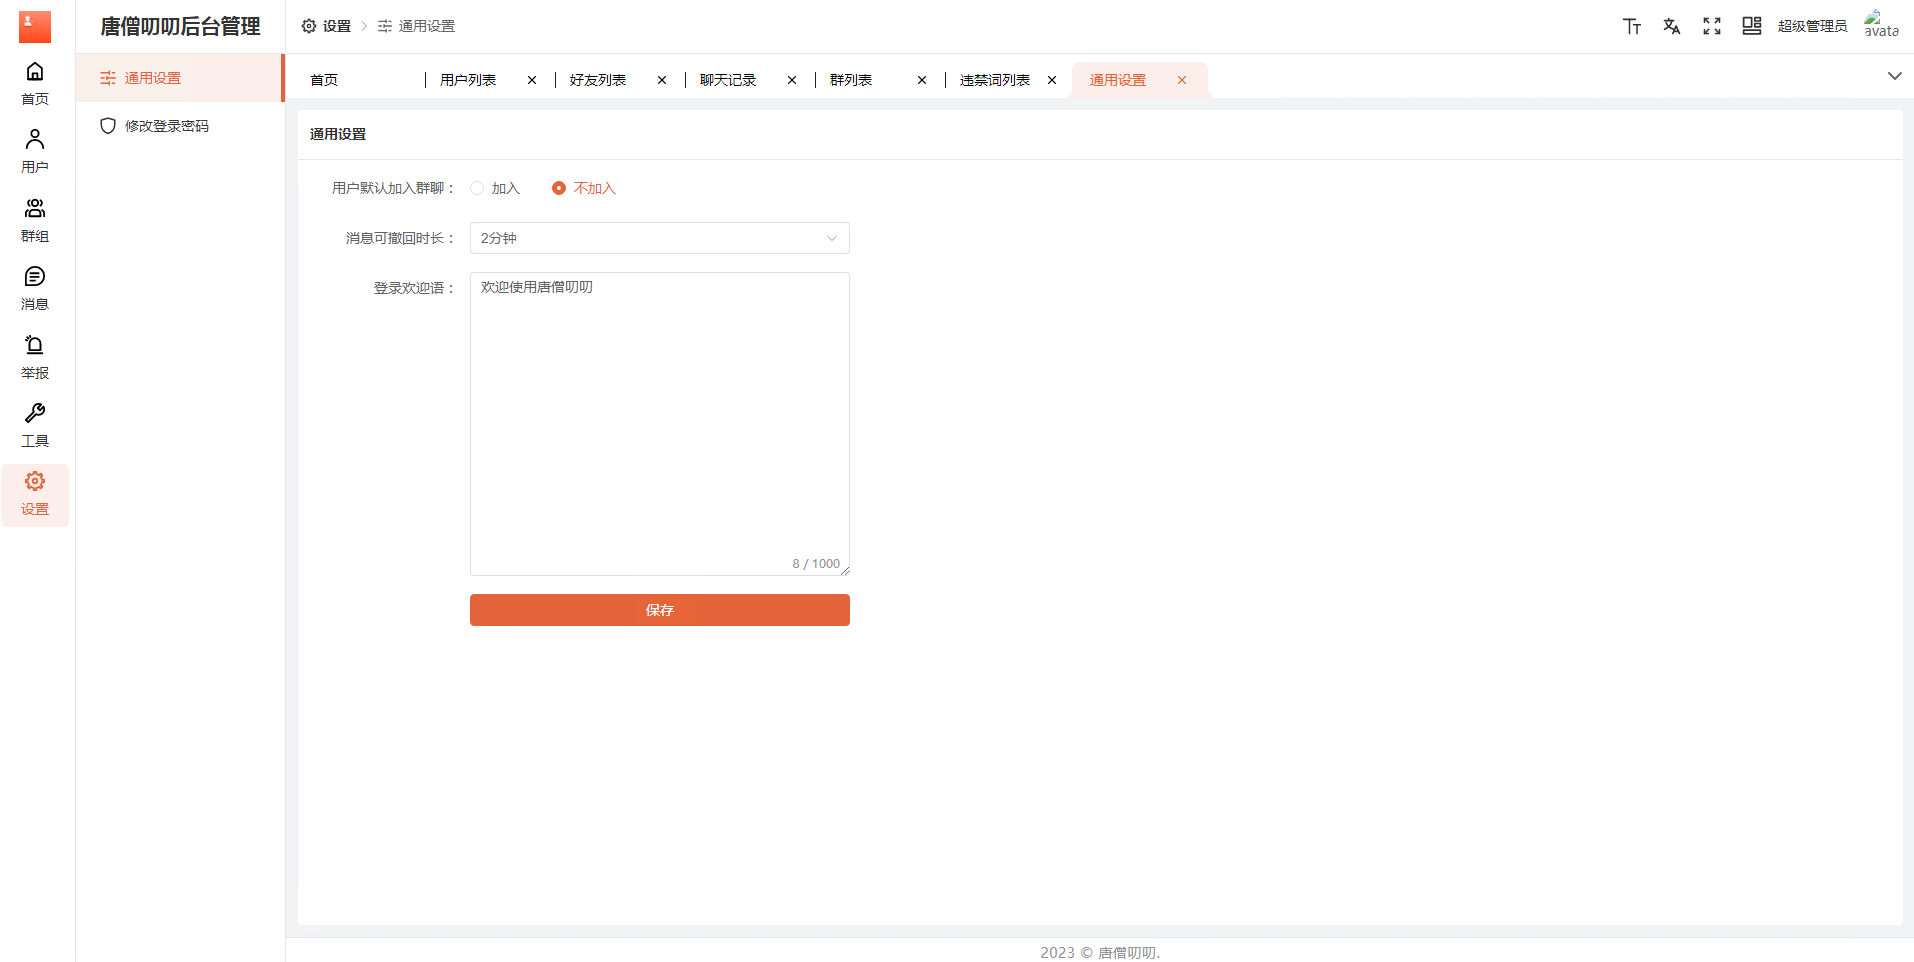Switch to the 违禁词列表 tab
The image size is (1914, 962).
tap(994, 80)
